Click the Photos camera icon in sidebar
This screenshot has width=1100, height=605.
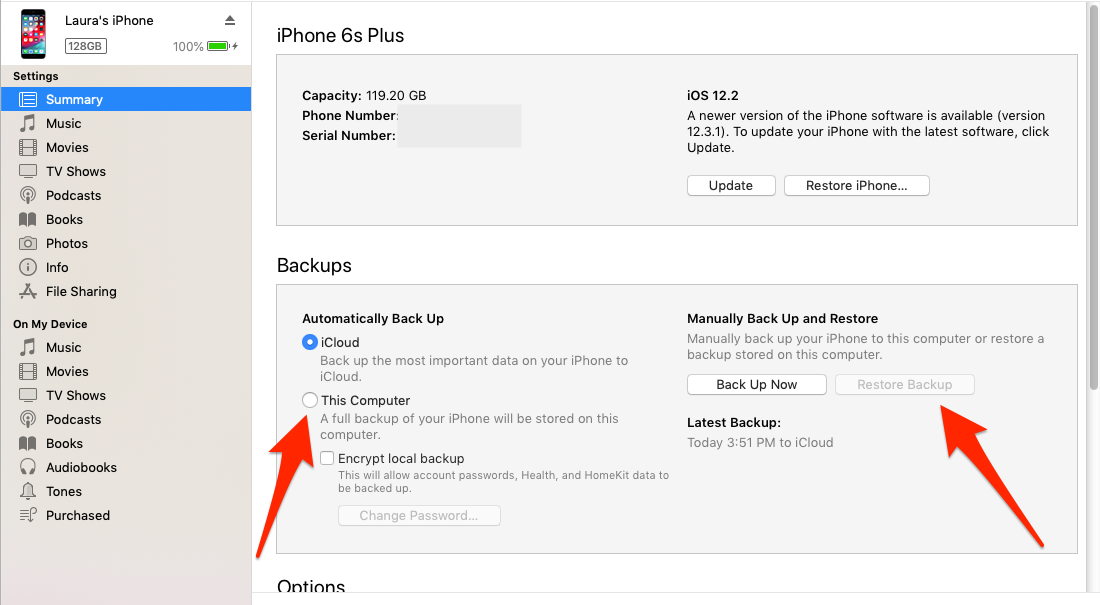point(28,243)
